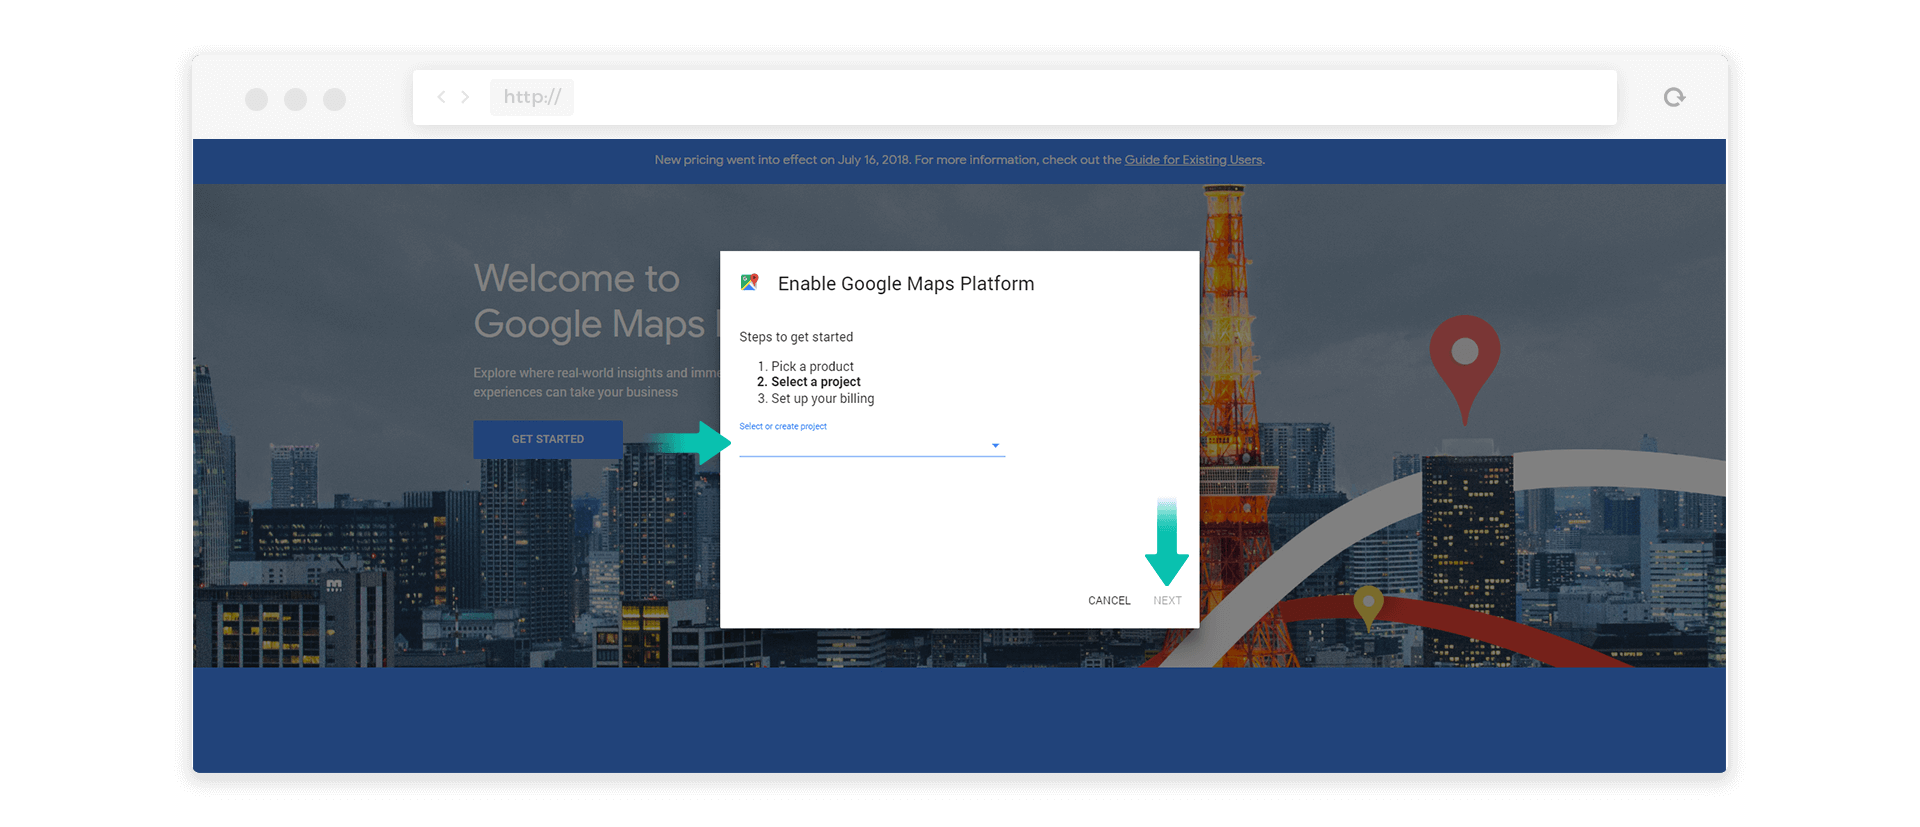Click the first gray window control dot
Image resolution: width=1920 pixels, height=827 pixels.
pyautogui.click(x=257, y=99)
